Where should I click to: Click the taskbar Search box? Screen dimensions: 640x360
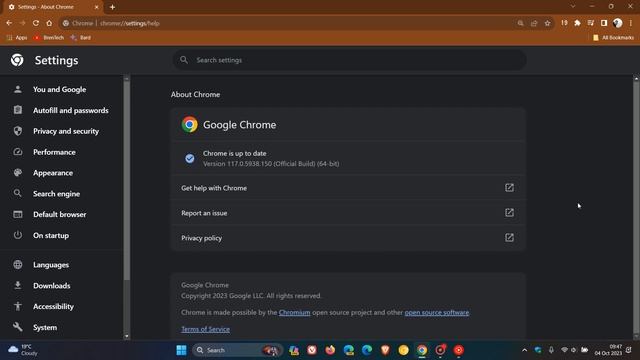(x=237, y=350)
